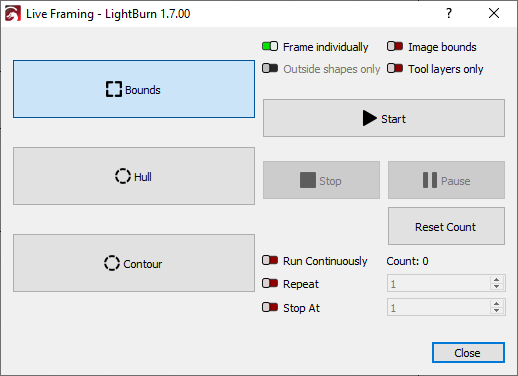
Task: Reset the frame count
Action: 446,226
